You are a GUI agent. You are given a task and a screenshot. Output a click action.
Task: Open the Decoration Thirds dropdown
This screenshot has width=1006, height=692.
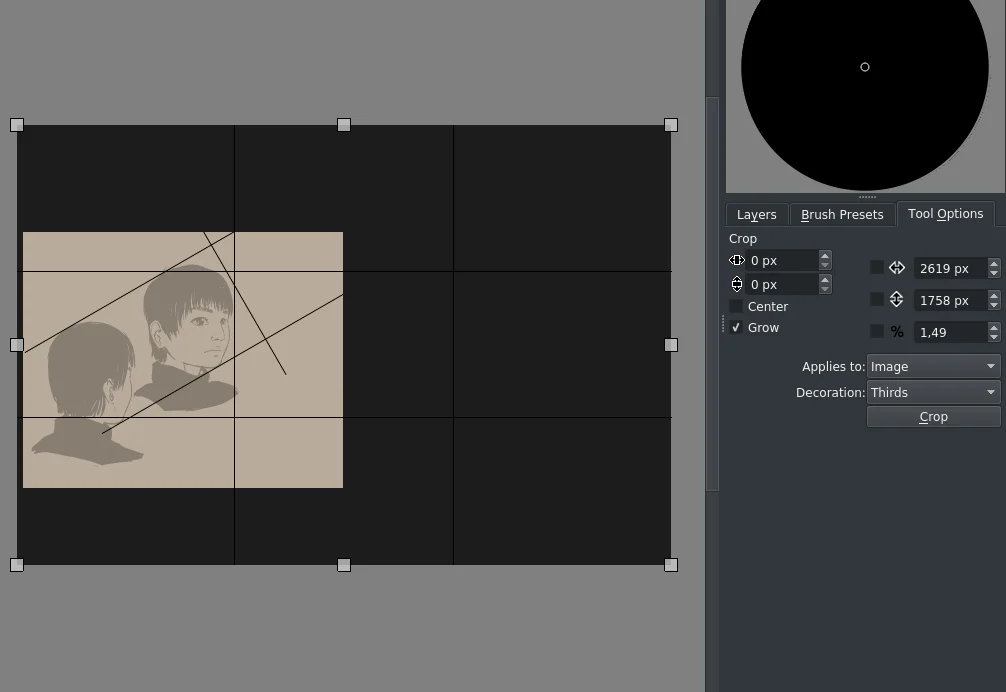point(934,392)
